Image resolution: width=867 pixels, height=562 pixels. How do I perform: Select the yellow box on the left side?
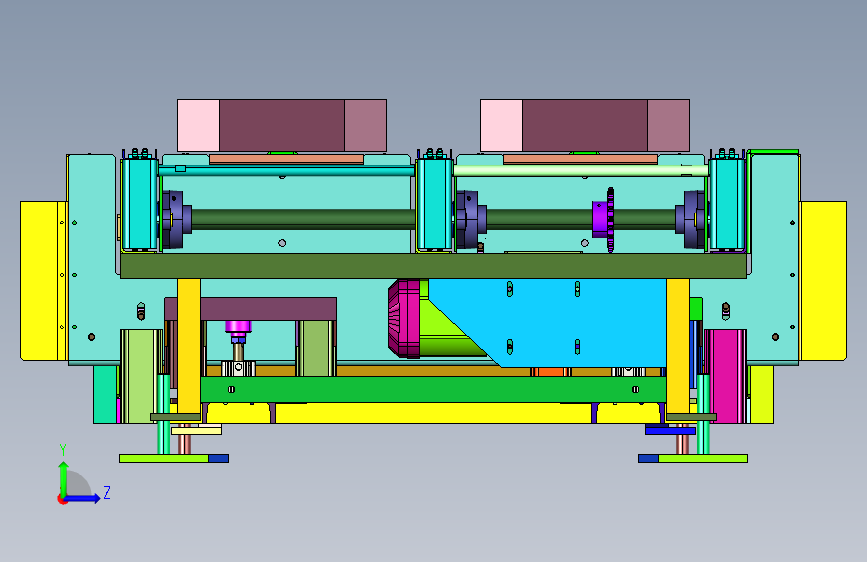coord(44,280)
